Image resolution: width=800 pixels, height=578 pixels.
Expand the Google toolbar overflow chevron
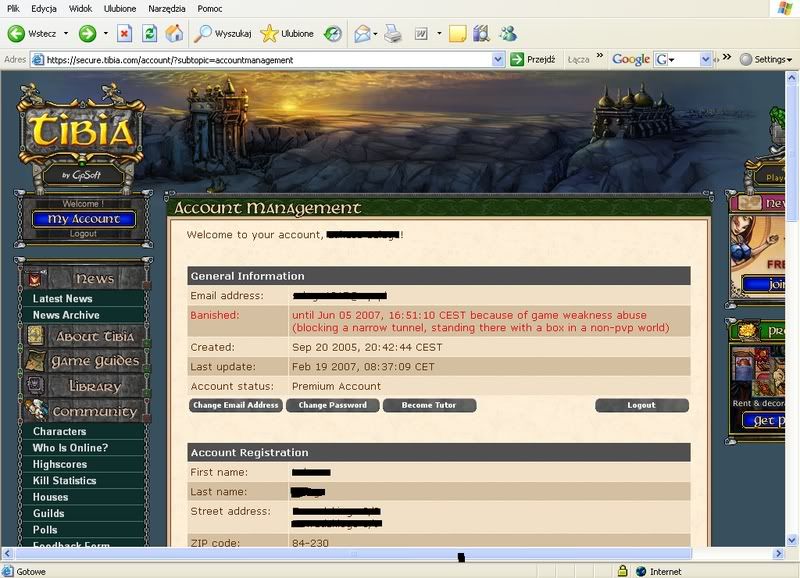pyautogui.click(x=727, y=56)
